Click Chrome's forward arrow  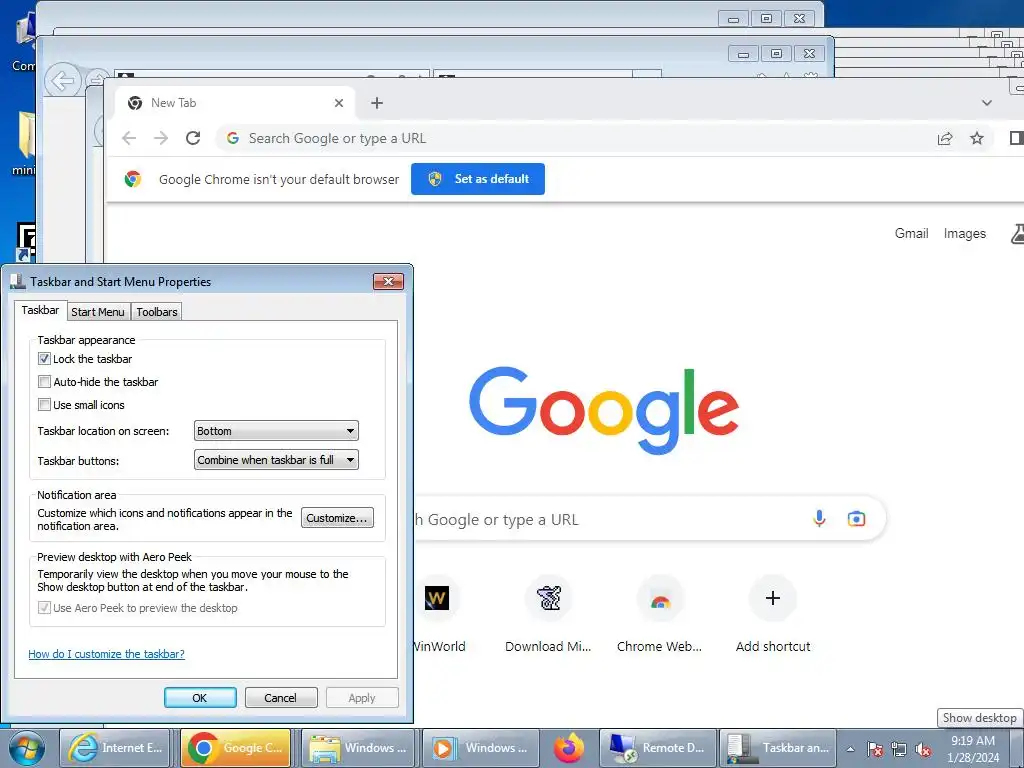click(x=161, y=138)
